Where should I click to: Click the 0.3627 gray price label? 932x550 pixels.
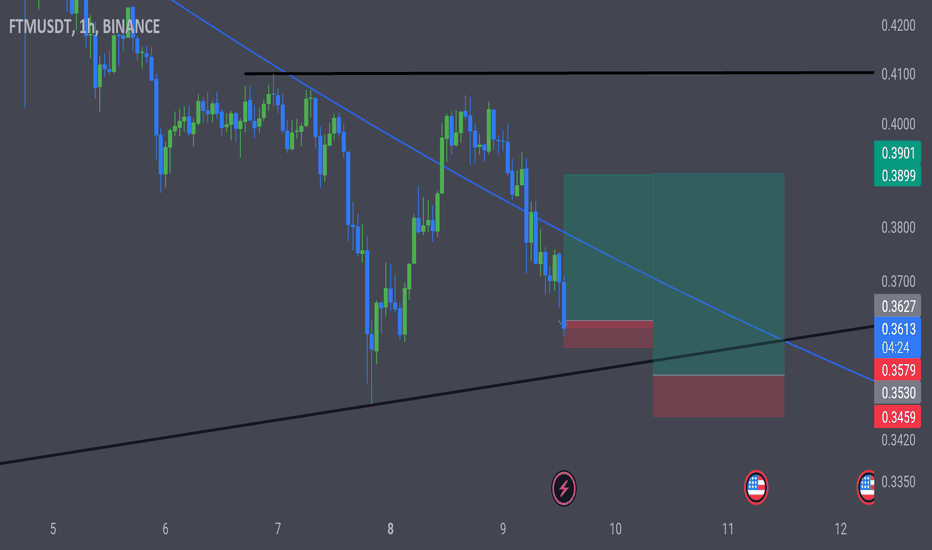point(897,306)
